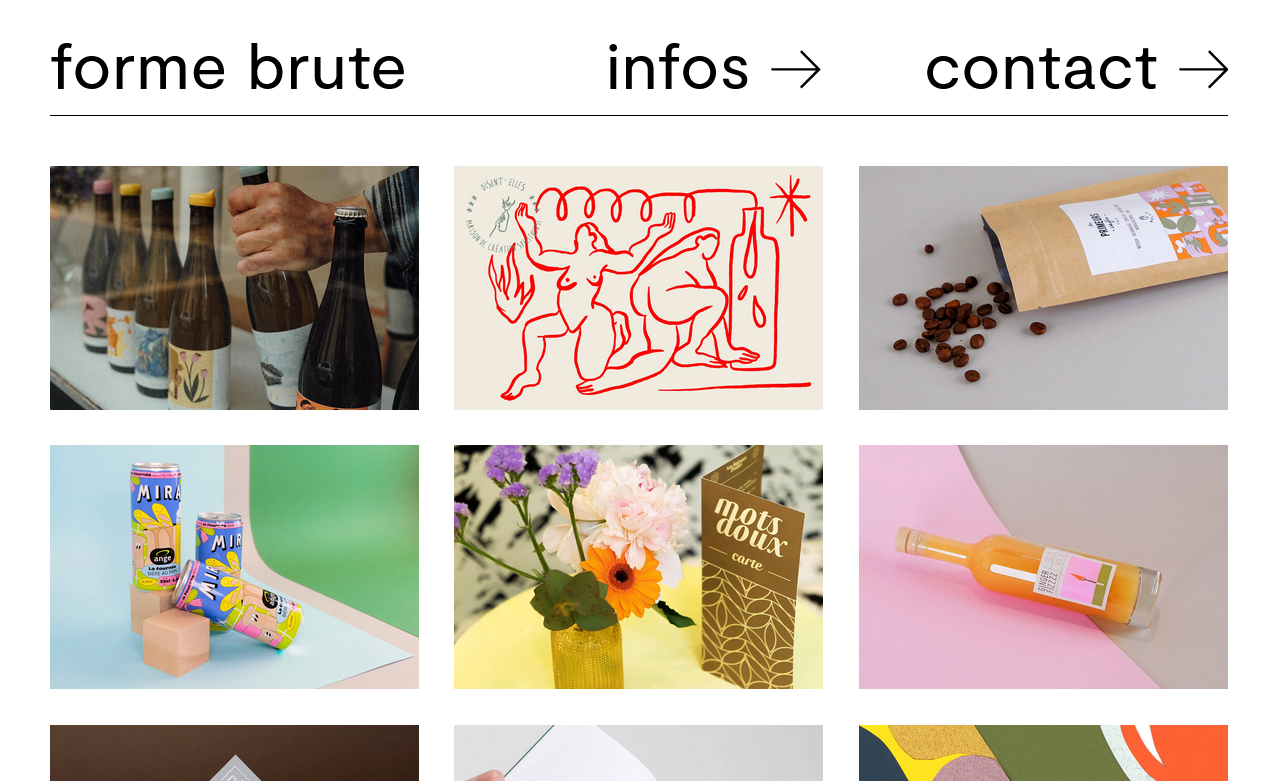
Task: Open the light grey paper project thumbnail
Action: [x=638, y=753]
